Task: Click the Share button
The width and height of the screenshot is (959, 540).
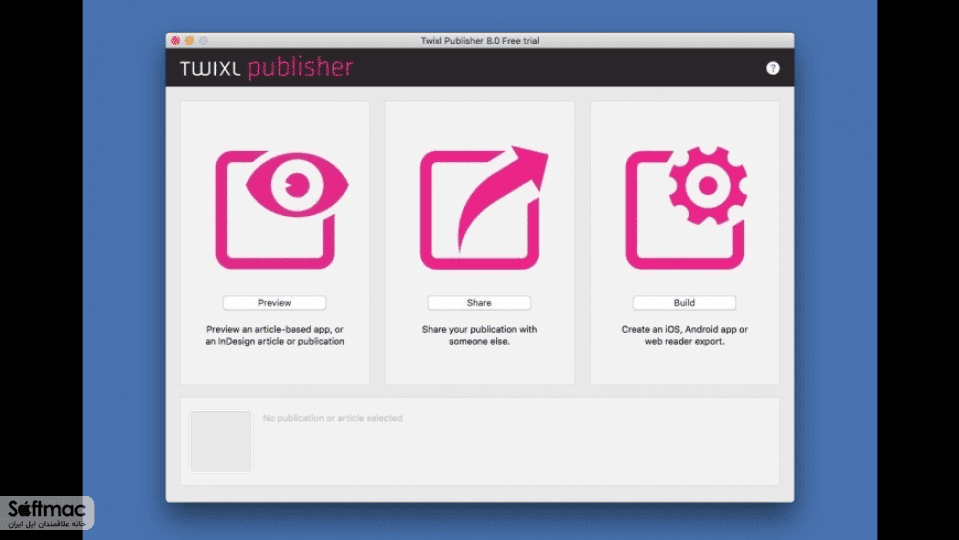Action: pos(479,303)
